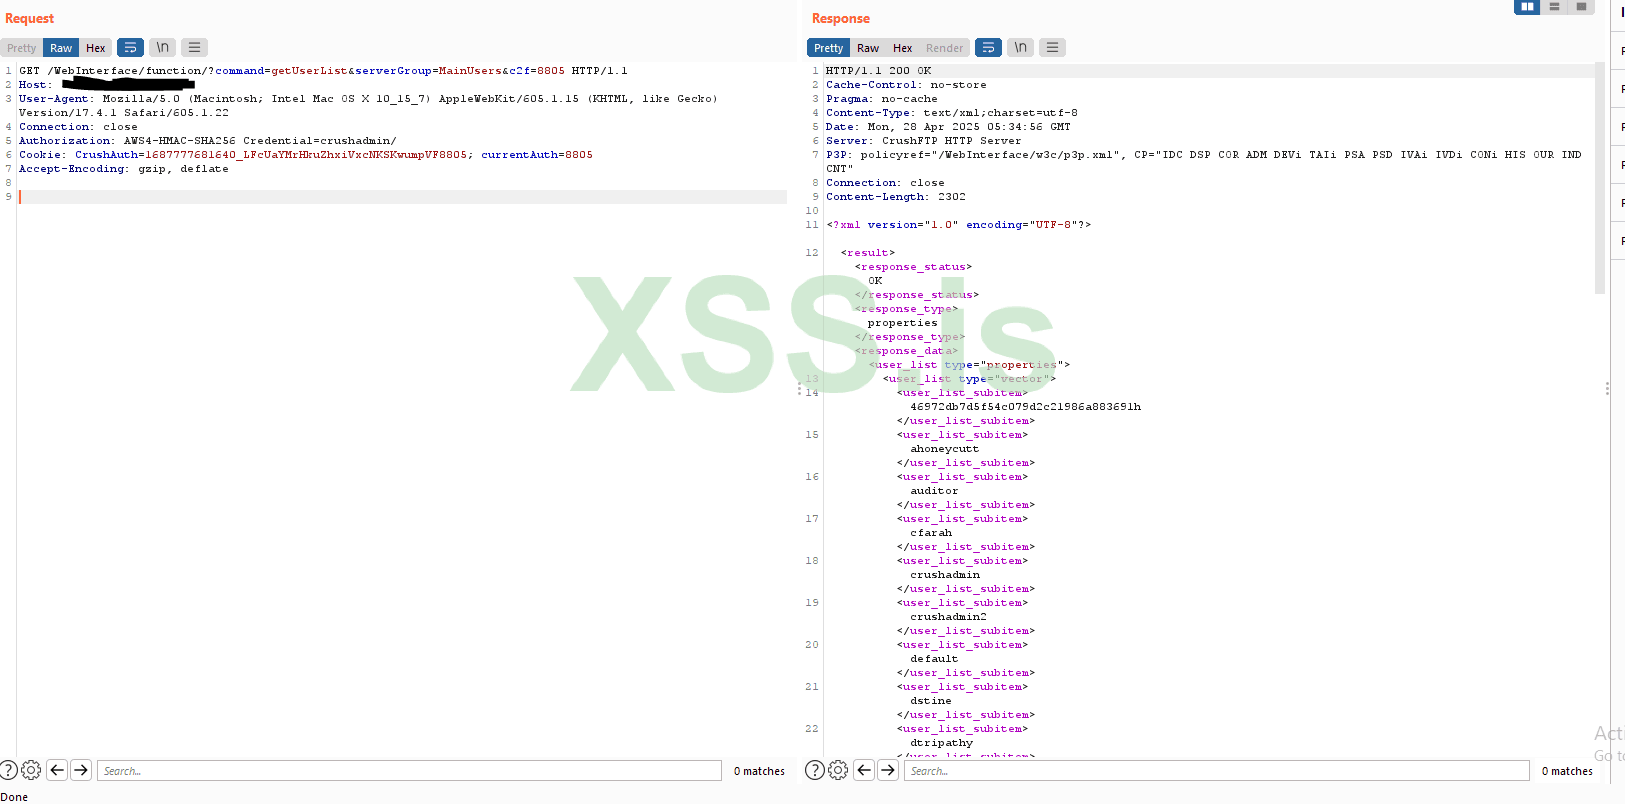Image resolution: width=1625 pixels, height=804 pixels.
Task: Open the Request panel hamburger options menu
Action: pos(194,48)
